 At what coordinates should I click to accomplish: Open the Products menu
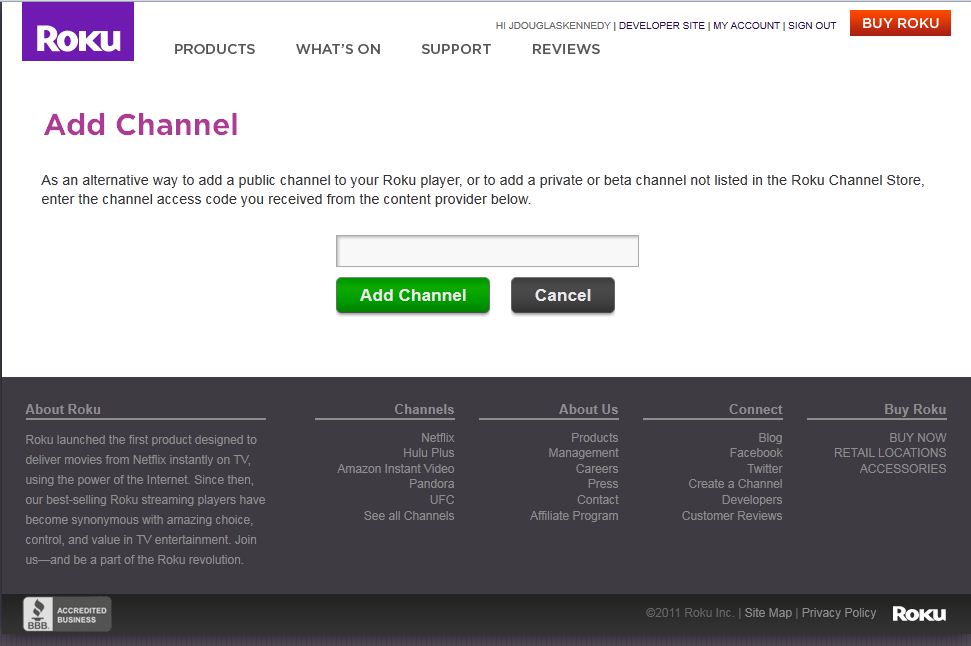coord(214,49)
